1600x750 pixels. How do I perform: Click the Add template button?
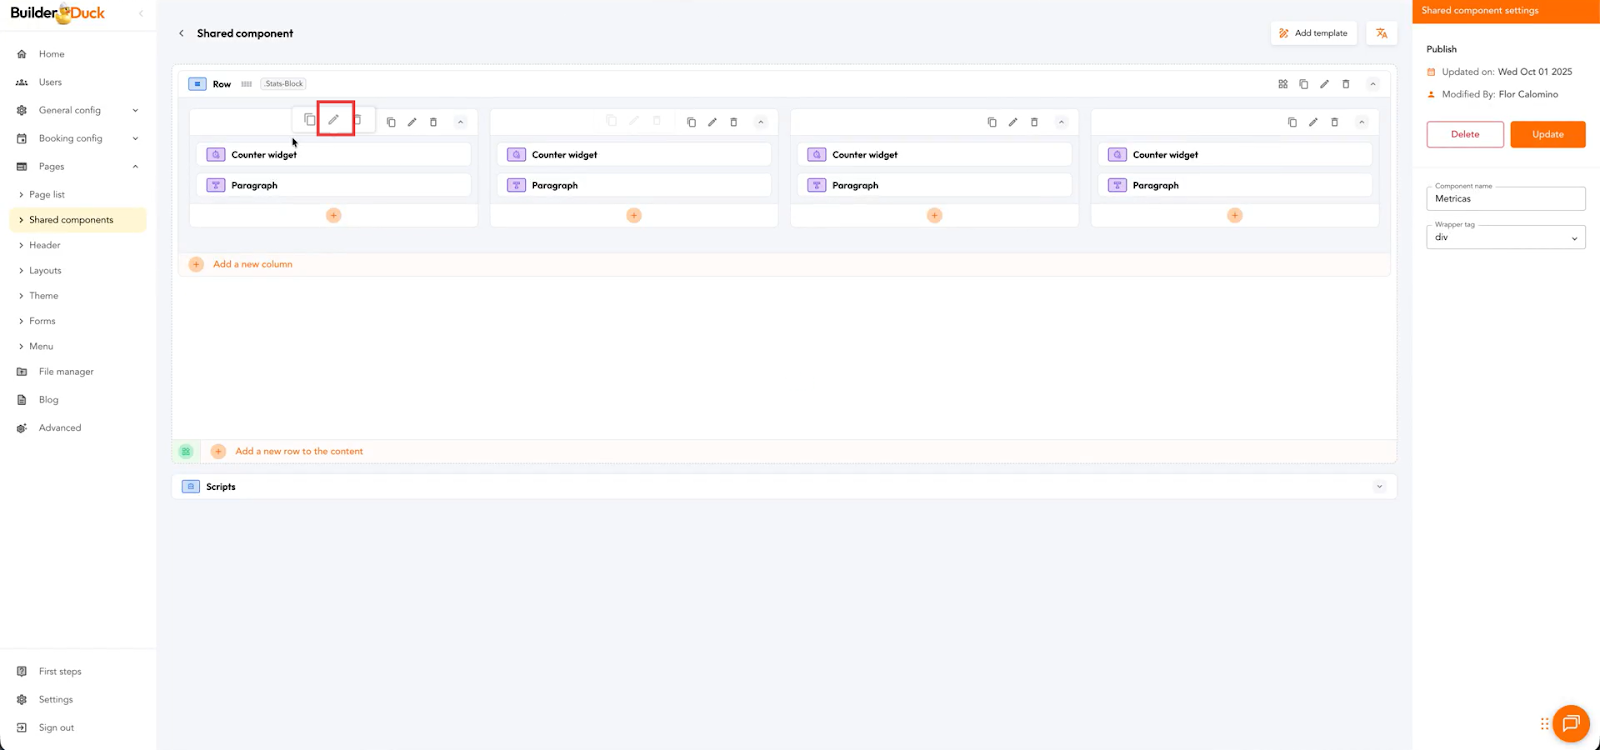coord(1313,33)
